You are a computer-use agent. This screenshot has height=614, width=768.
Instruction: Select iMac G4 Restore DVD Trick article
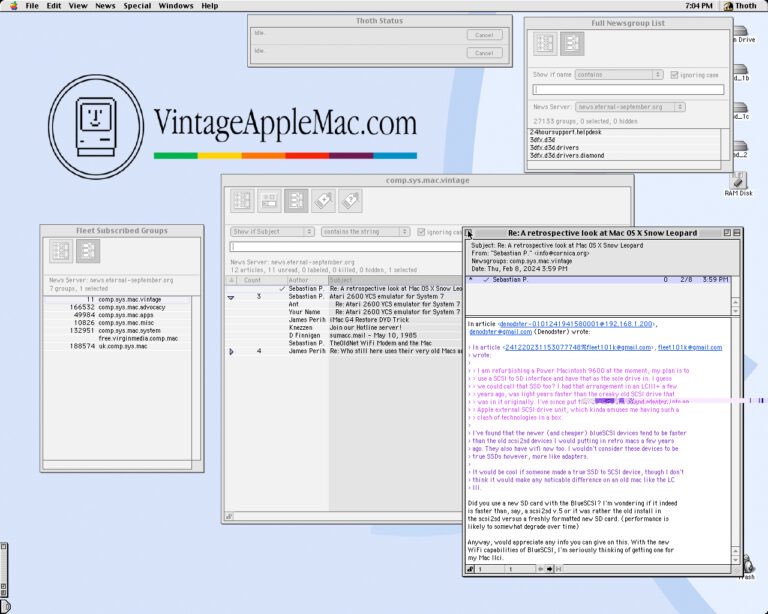(x=343, y=320)
